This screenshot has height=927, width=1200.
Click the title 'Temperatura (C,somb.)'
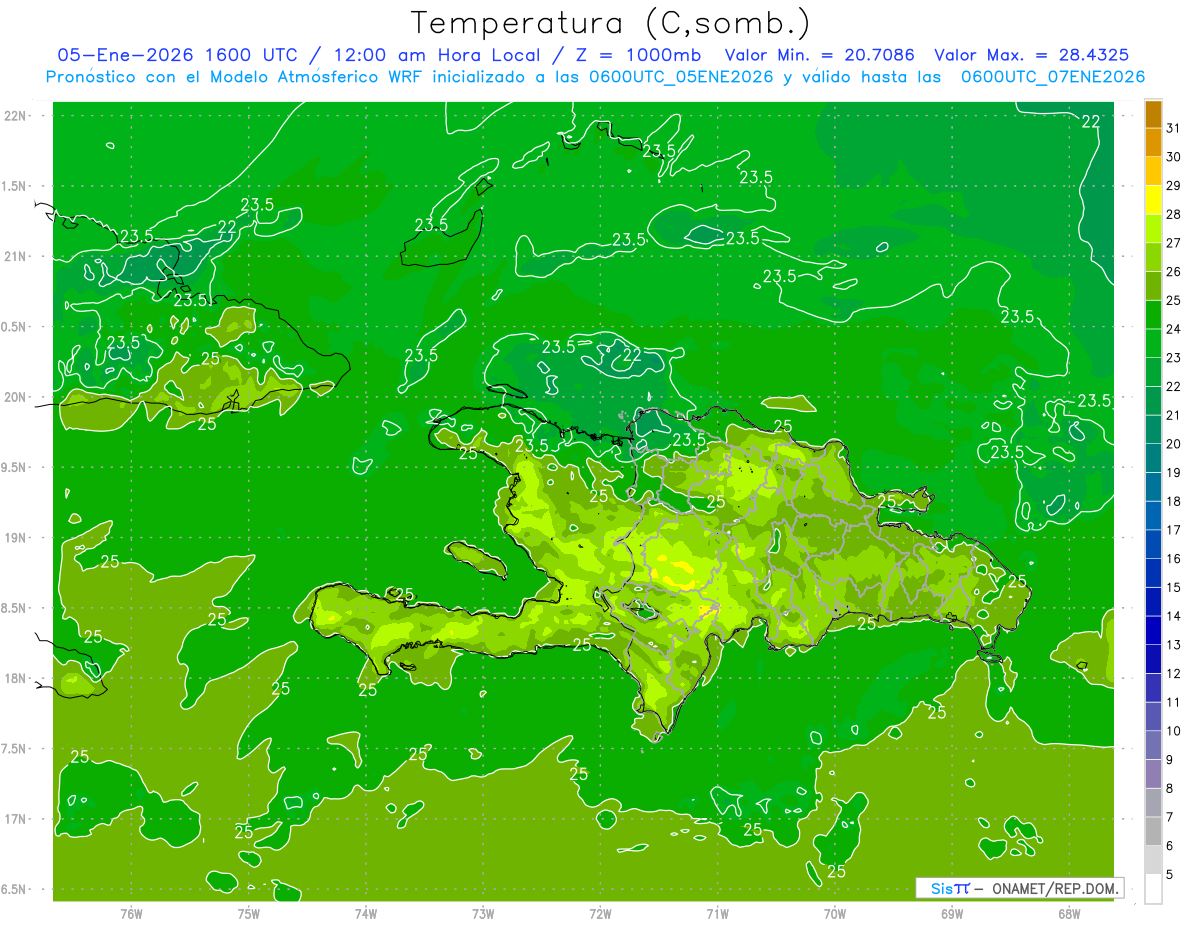click(x=610, y=23)
